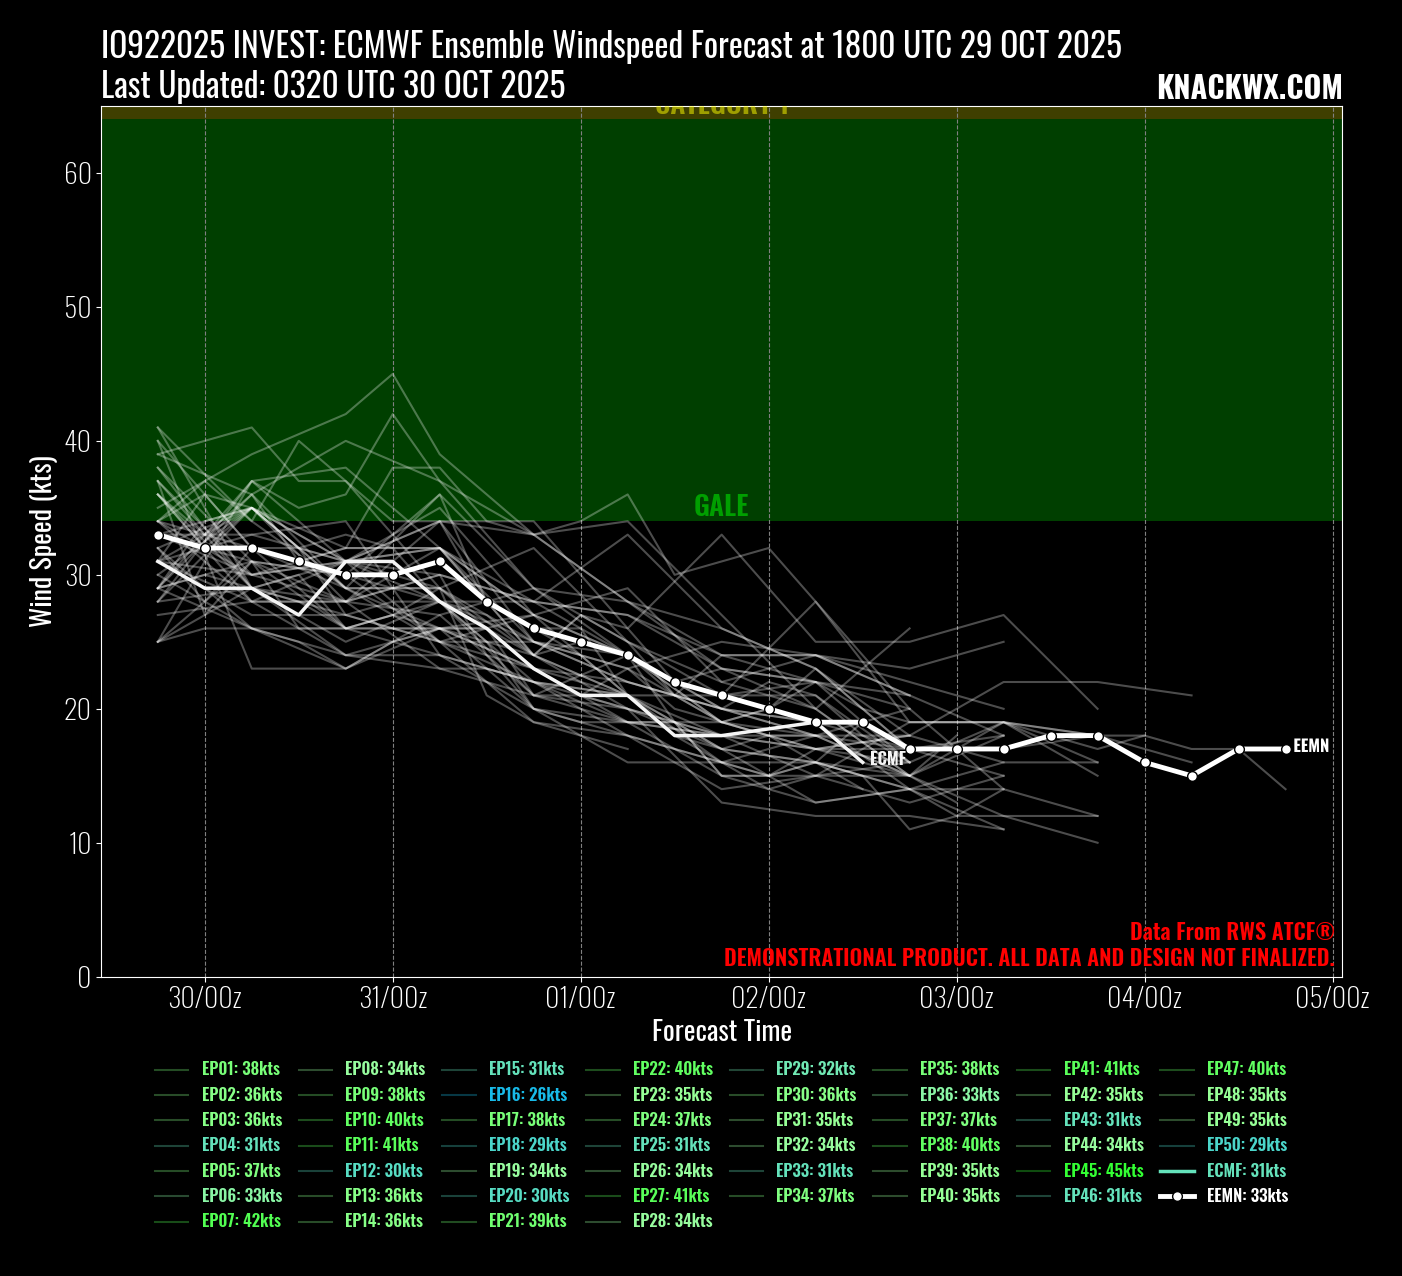This screenshot has width=1402, height=1276.
Task: Select the 30/00z forecast time tick
Action: [205, 998]
